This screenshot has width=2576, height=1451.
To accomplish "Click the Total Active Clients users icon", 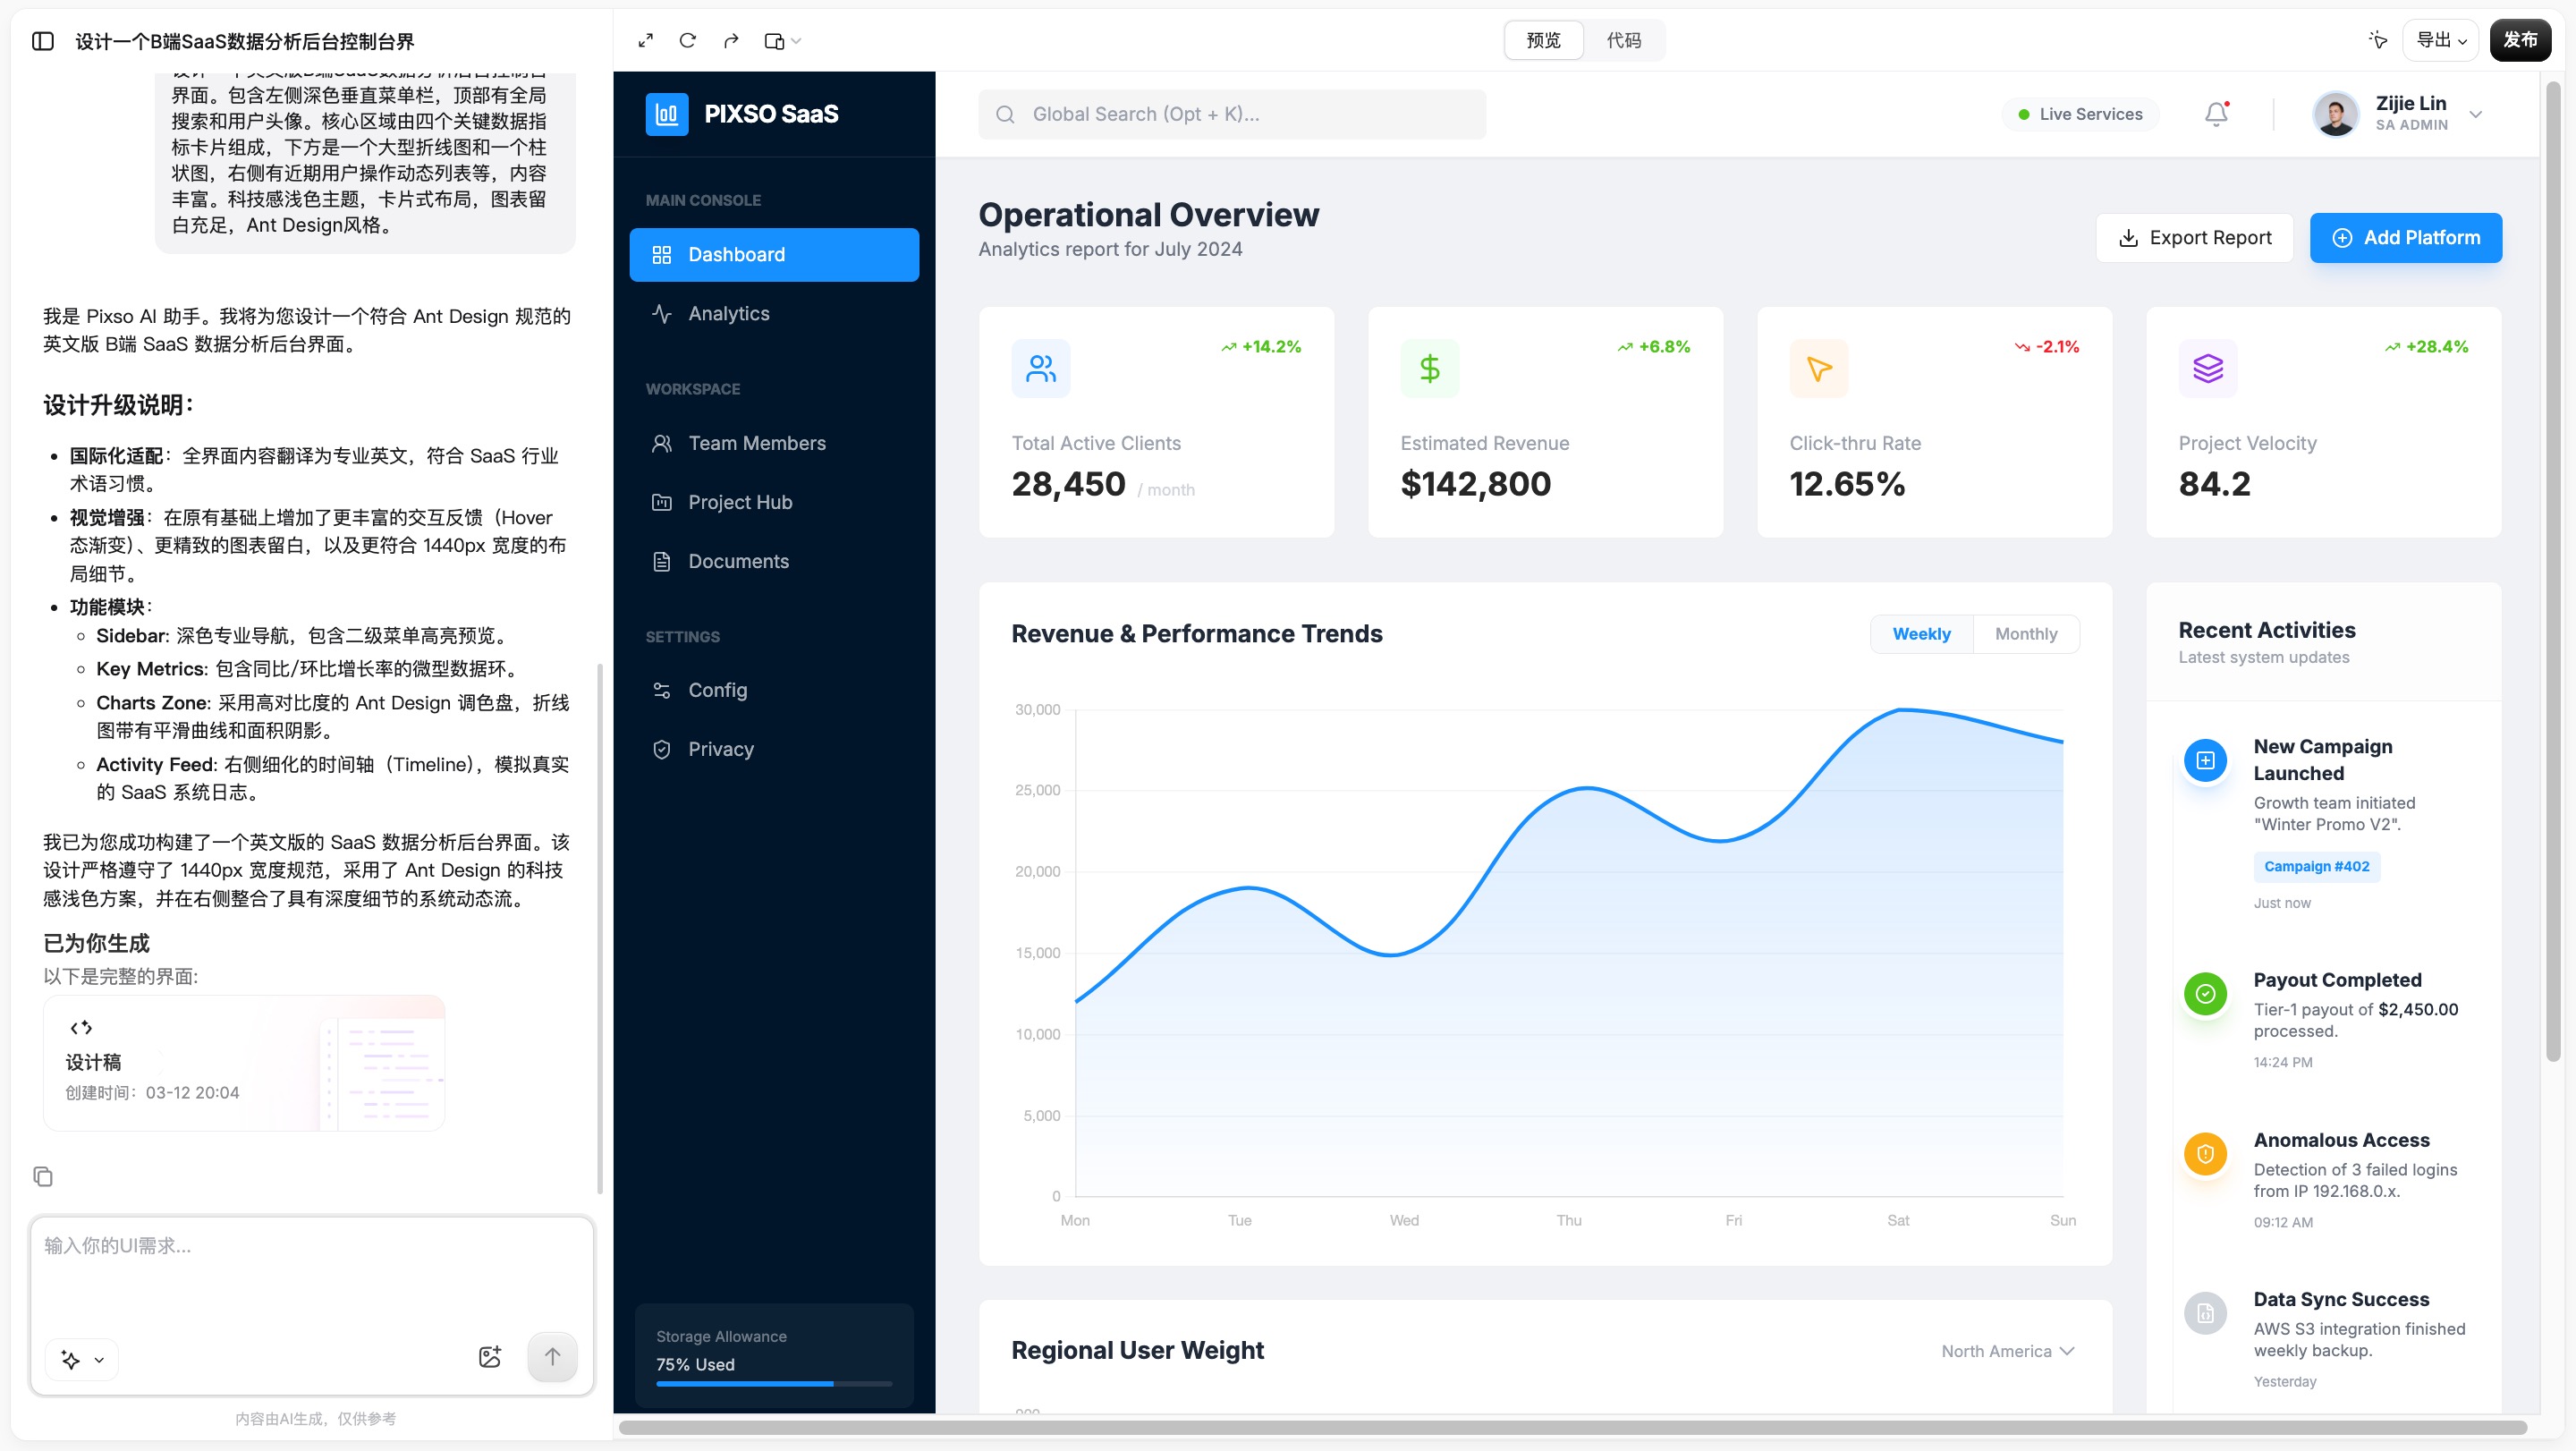I will 1041,369.
